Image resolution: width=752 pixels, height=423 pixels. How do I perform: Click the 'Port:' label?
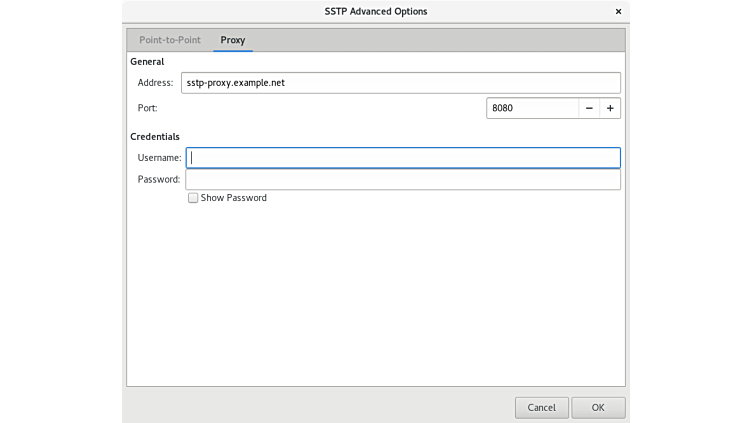click(148, 108)
